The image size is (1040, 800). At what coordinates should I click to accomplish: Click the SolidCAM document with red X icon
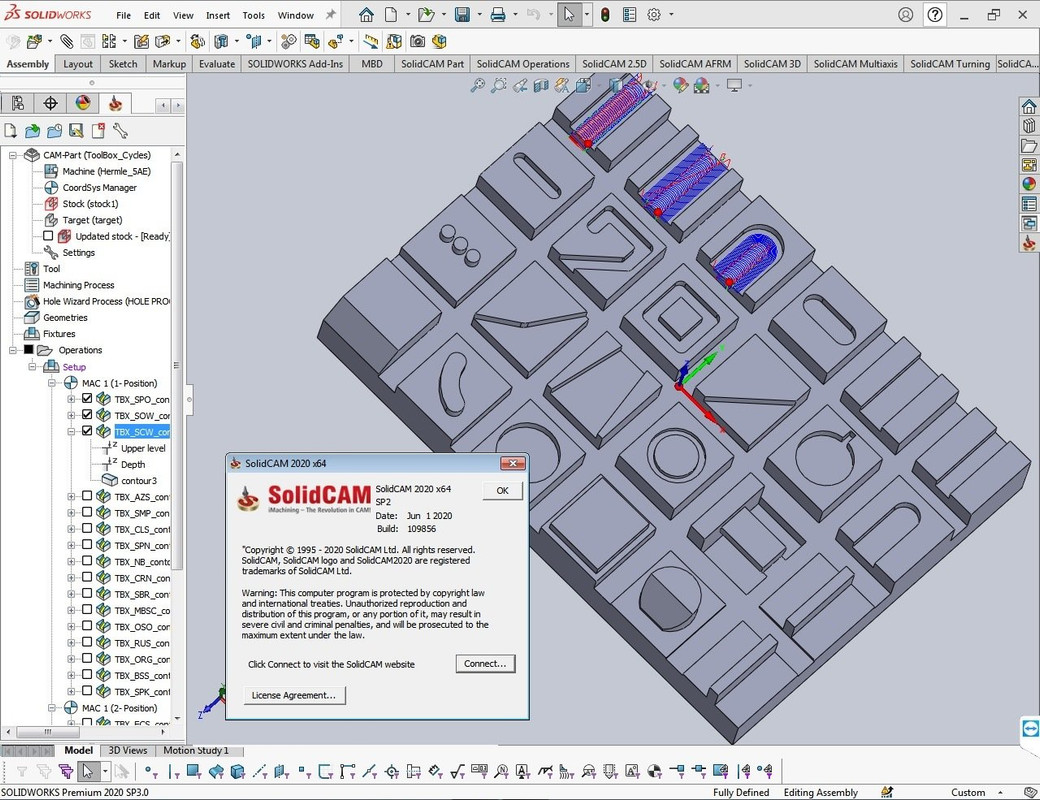point(98,131)
